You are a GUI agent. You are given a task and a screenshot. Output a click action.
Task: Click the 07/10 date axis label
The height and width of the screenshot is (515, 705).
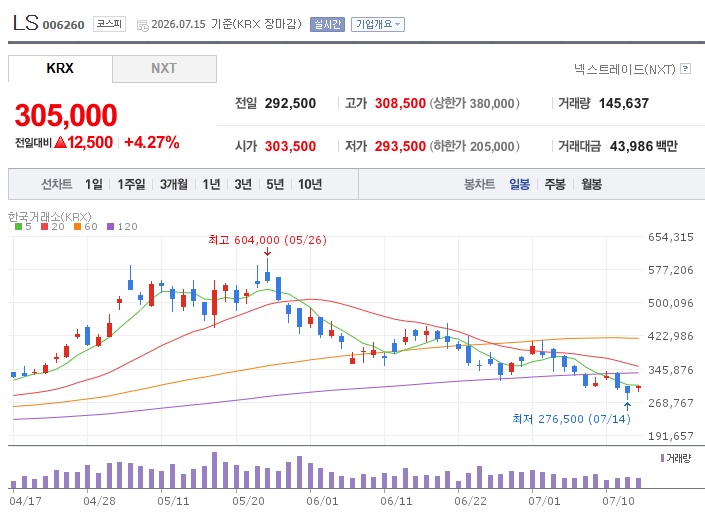(x=618, y=501)
